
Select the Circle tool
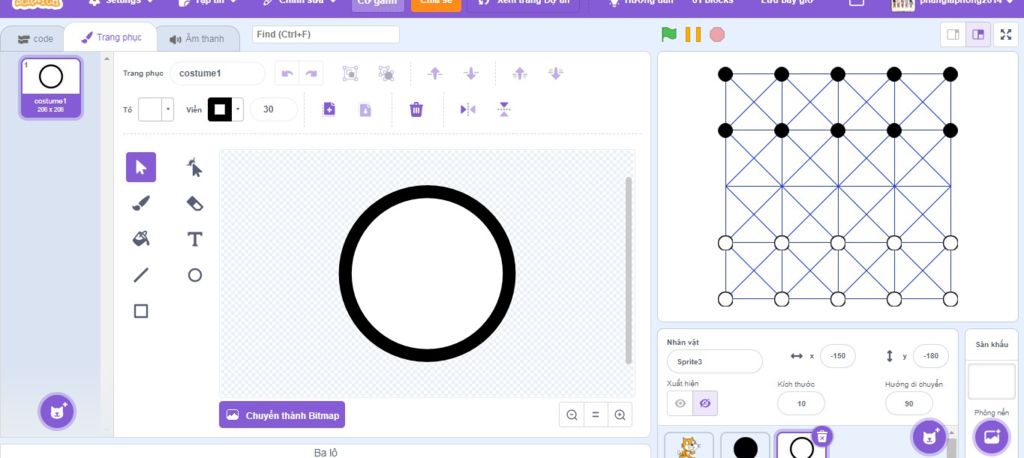click(x=195, y=275)
